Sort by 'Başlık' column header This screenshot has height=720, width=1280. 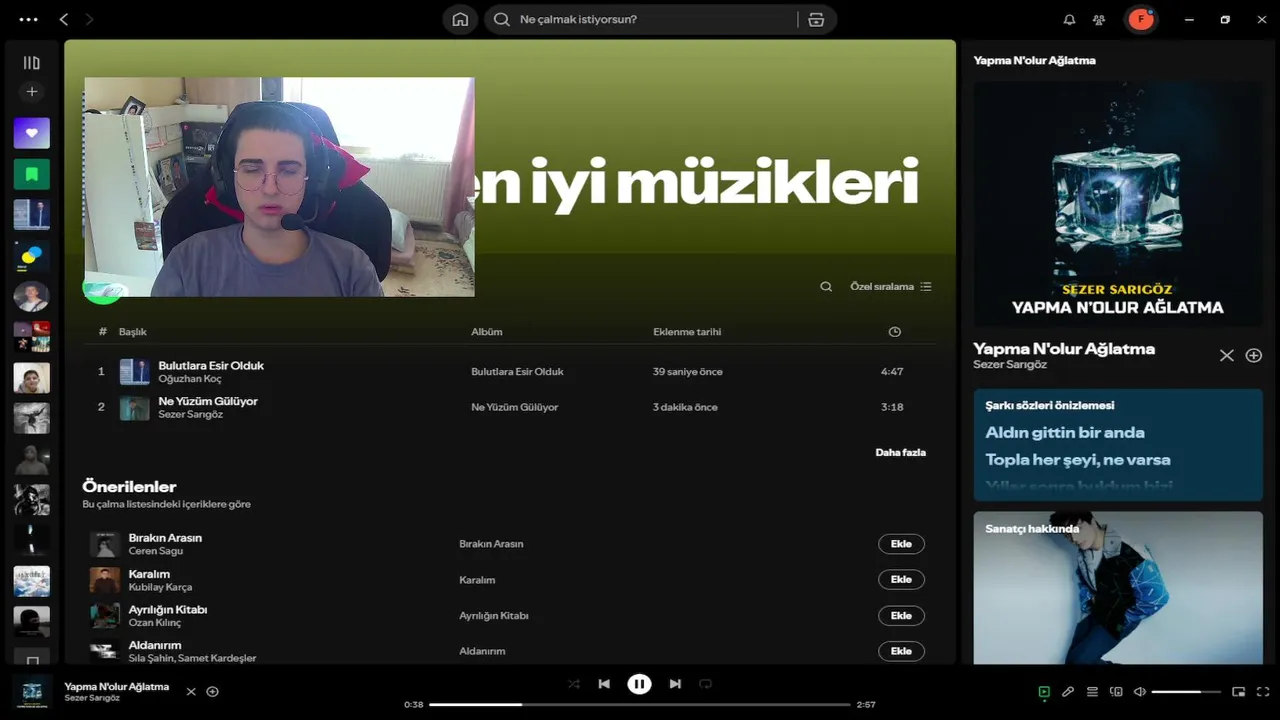(133, 332)
